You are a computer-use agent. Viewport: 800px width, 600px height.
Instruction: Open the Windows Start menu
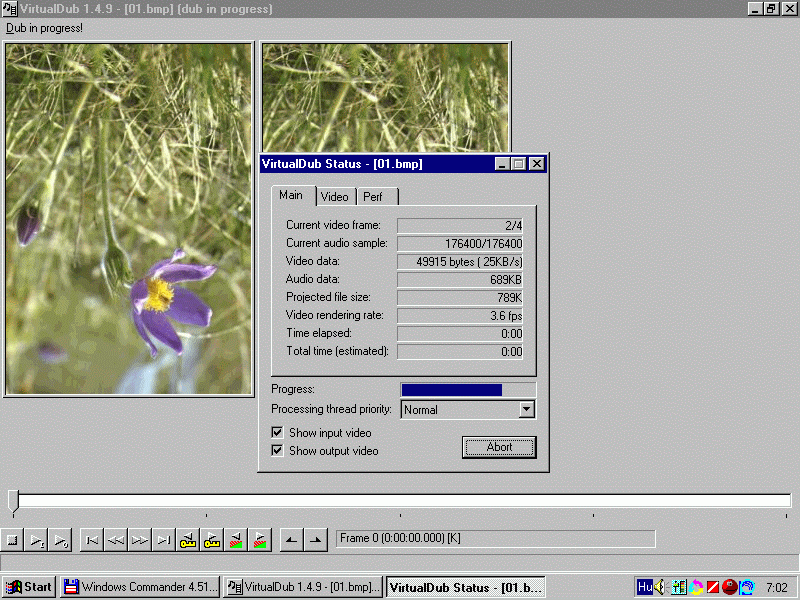29,587
